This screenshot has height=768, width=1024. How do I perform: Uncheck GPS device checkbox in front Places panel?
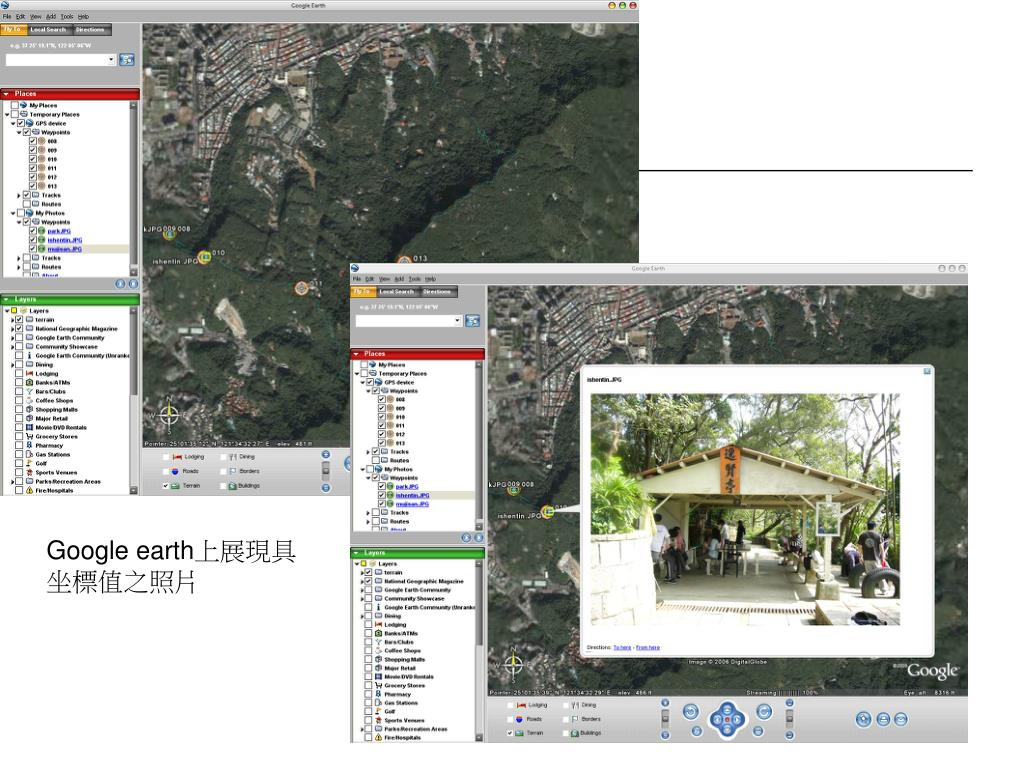click(x=370, y=382)
